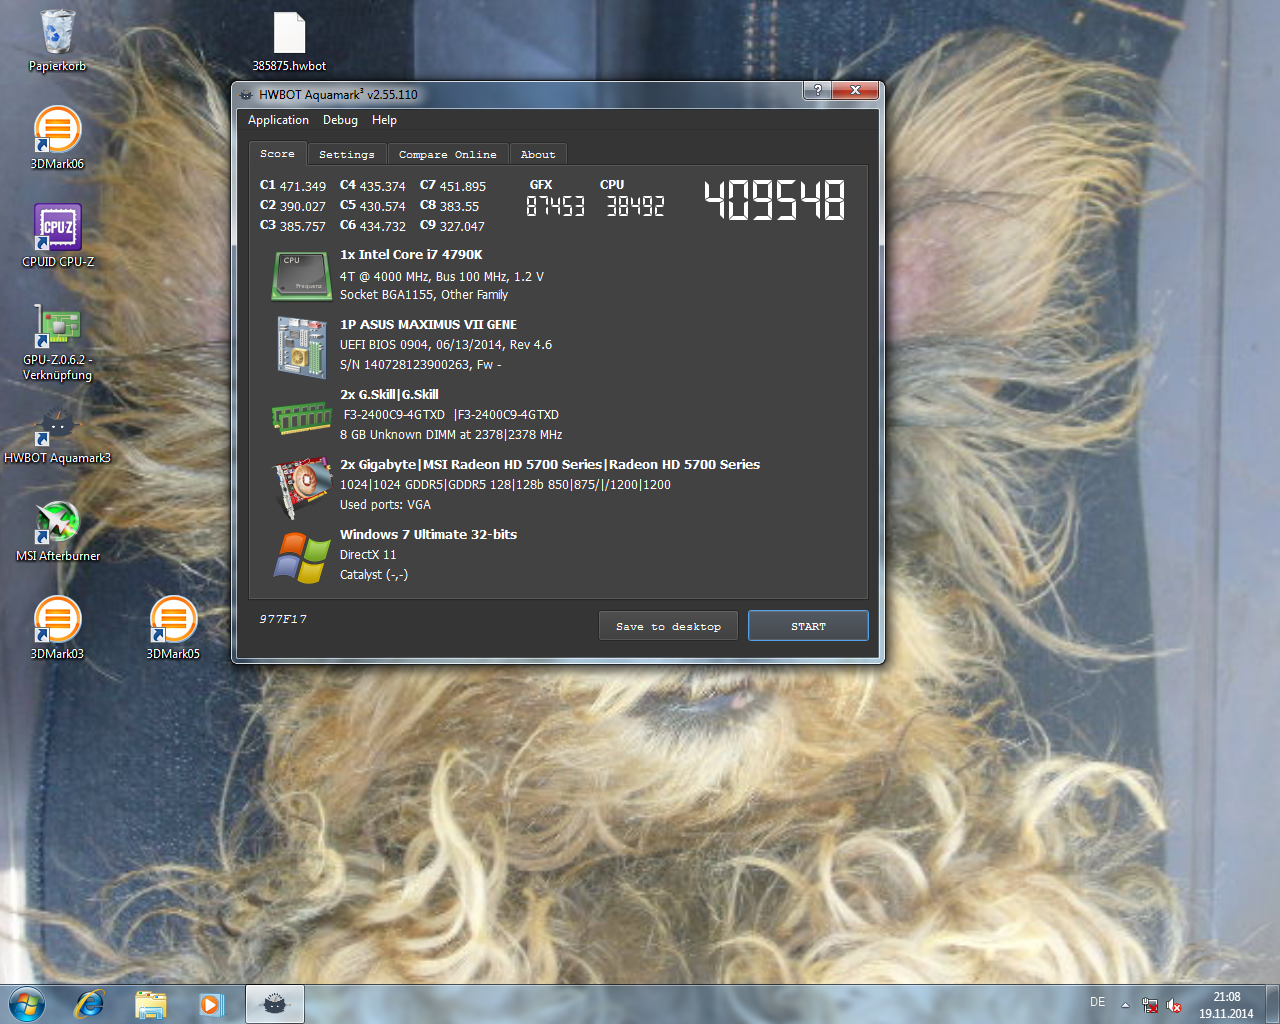Open the 3DMark06 desktop shortcut
The image size is (1280, 1024).
(x=57, y=138)
